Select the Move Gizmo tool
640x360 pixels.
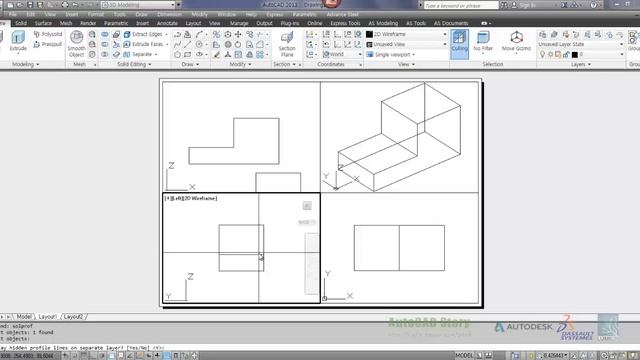(516, 41)
